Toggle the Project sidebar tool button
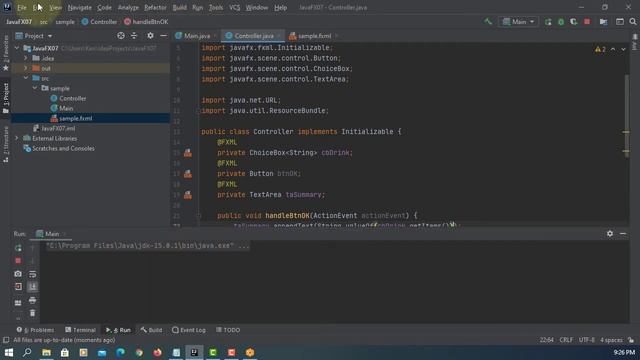Viewport: 640px width, 360px height. click(x=6, y=98)
